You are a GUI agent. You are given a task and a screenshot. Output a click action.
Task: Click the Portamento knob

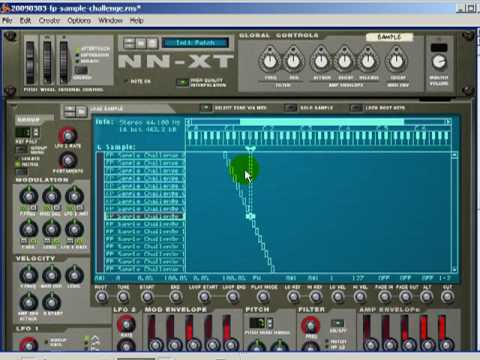click(x=68, y=160)
